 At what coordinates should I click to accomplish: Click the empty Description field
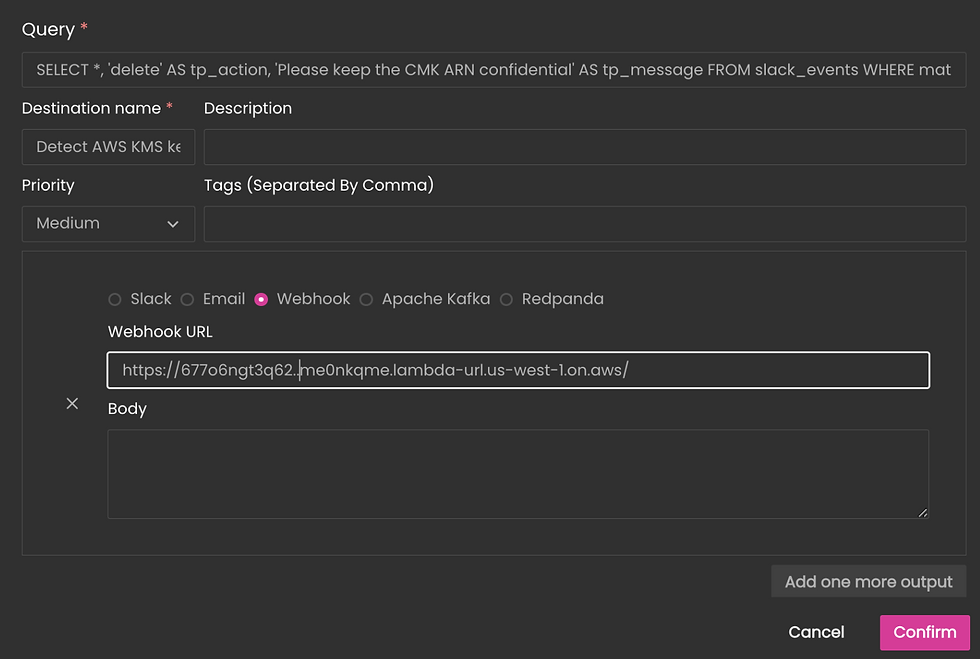(585, 147)
